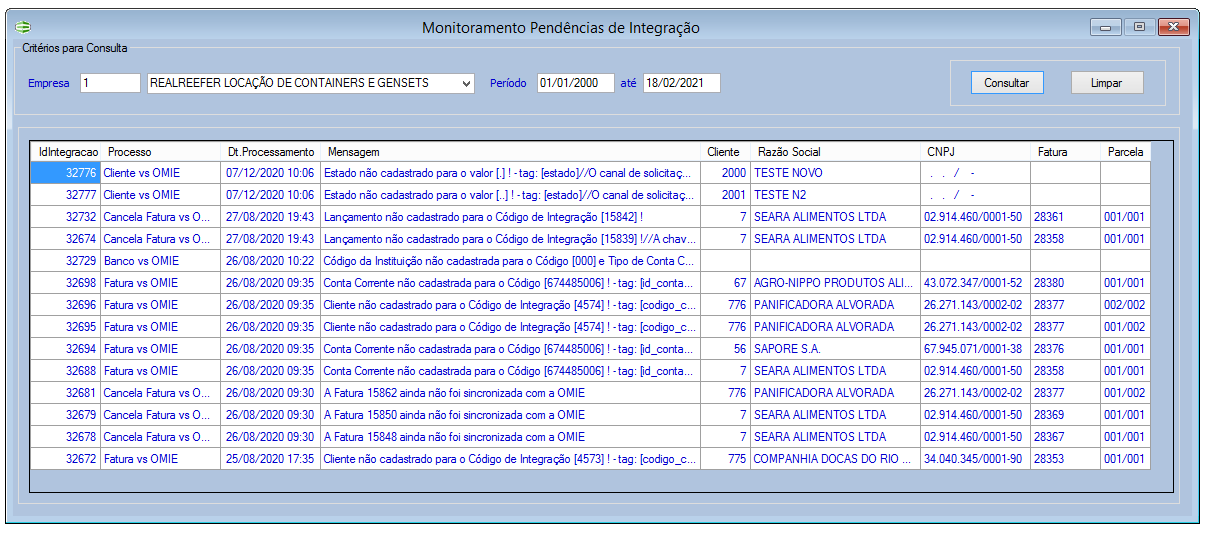Click the Fatura column header
Viewport: 1208px width, 533px height.
point(1066,152)
